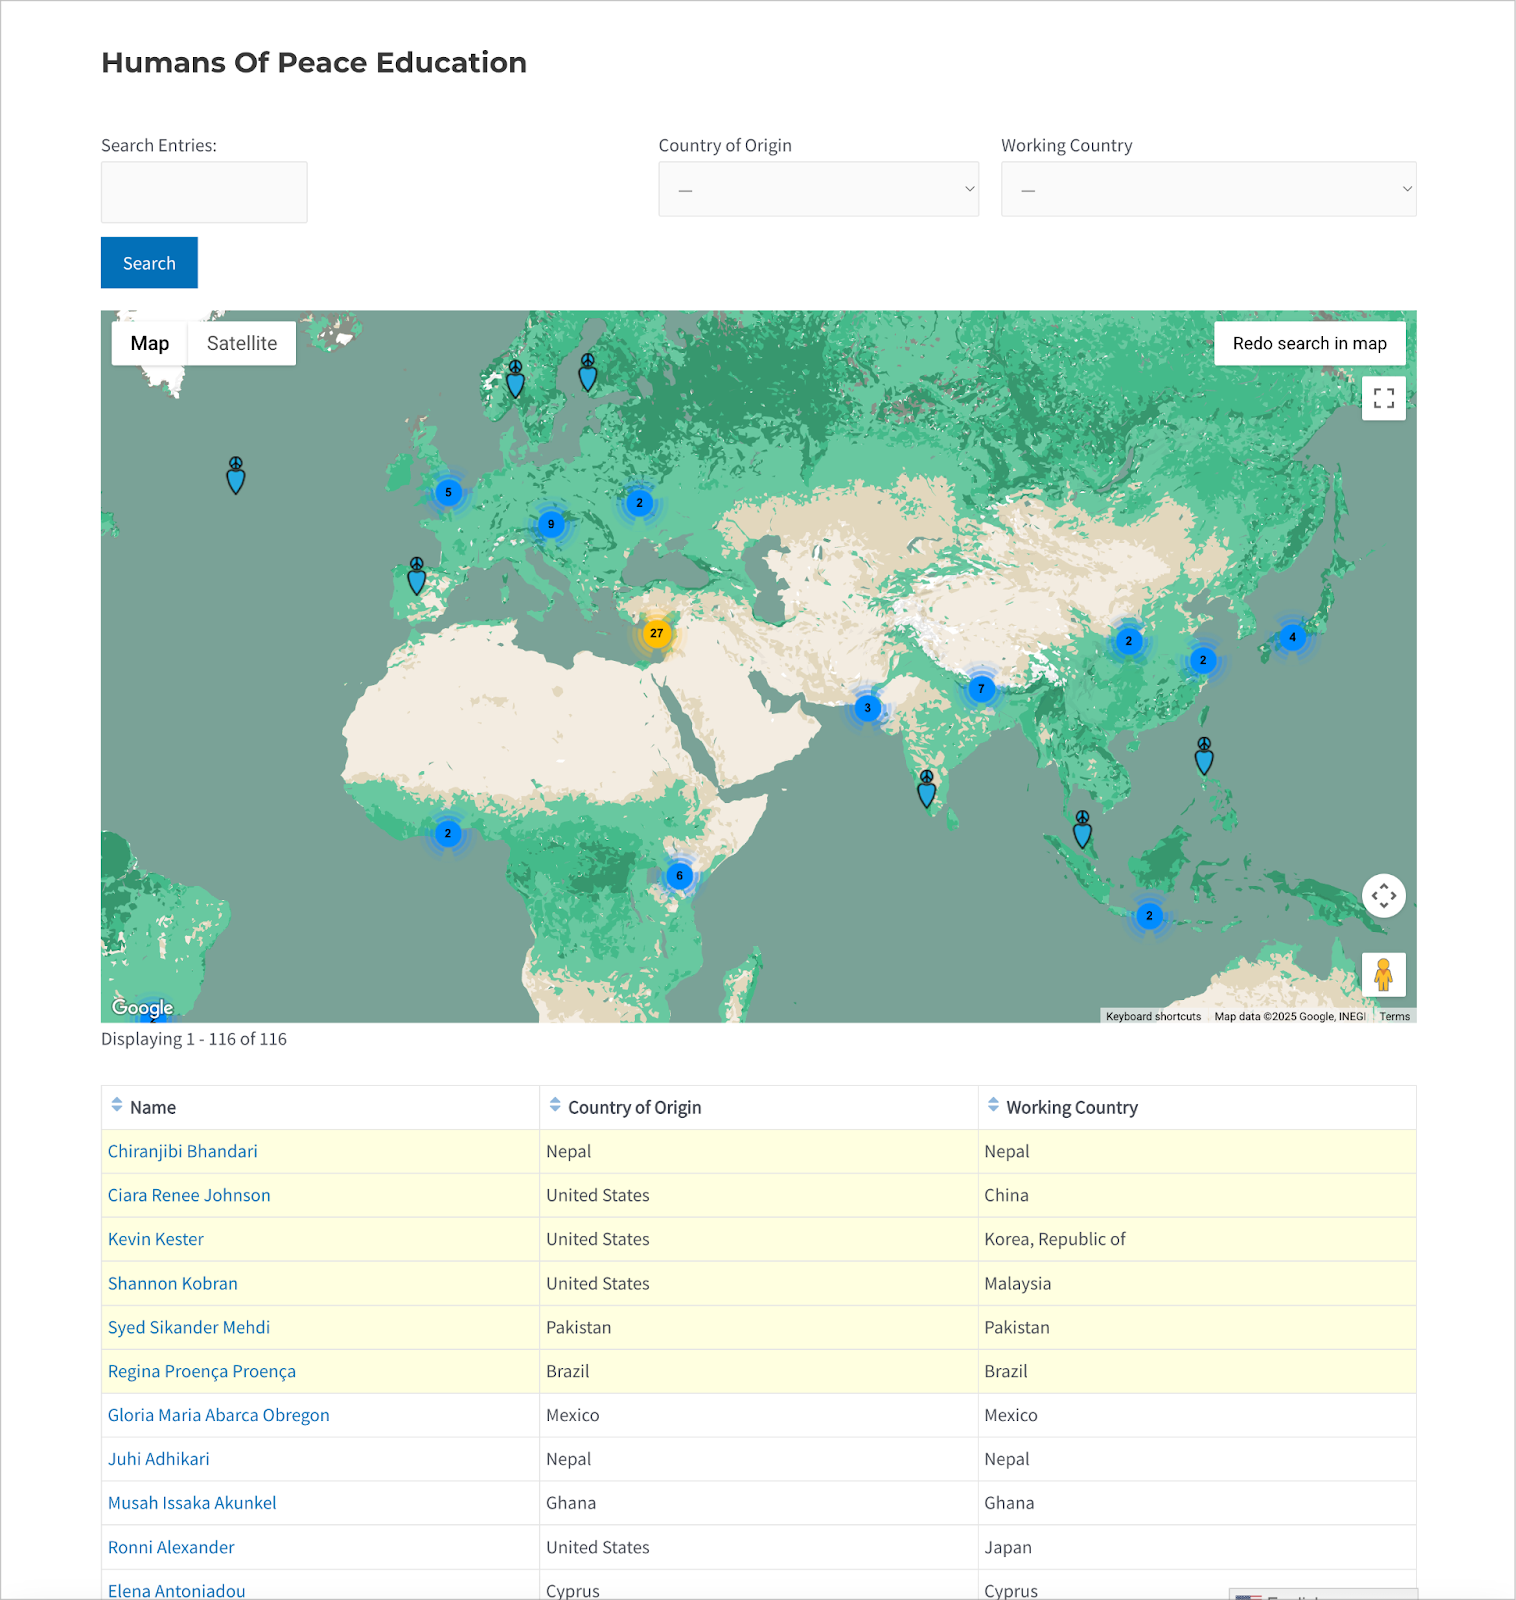Click the peace pin in southern India
1516x1600 pixels.
[927, 791]
